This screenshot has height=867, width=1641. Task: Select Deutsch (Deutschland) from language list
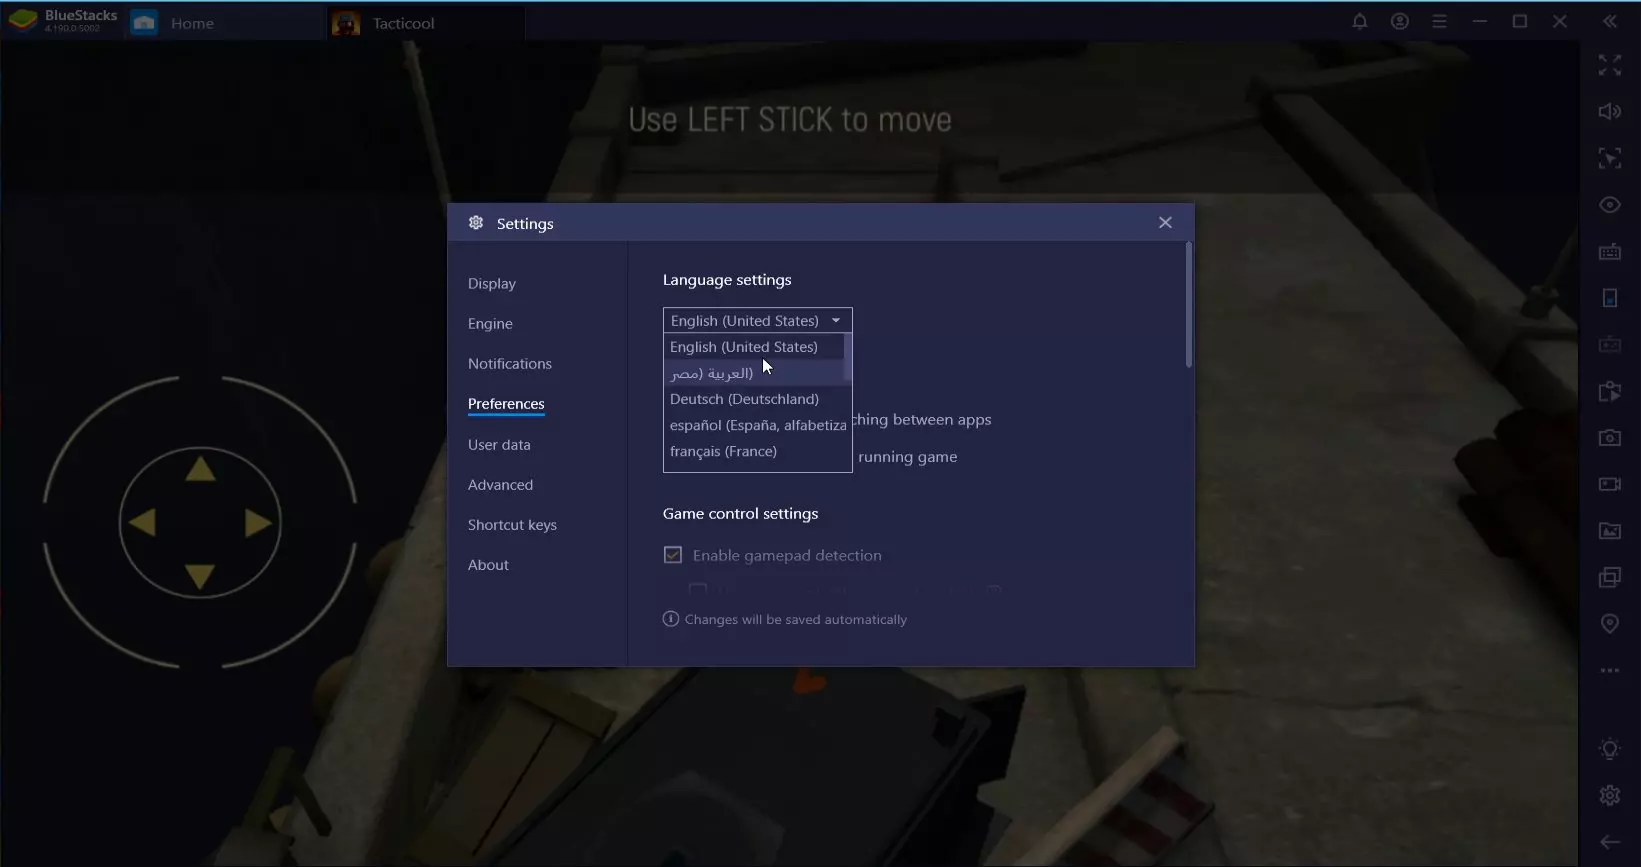[x=744, y=399]
